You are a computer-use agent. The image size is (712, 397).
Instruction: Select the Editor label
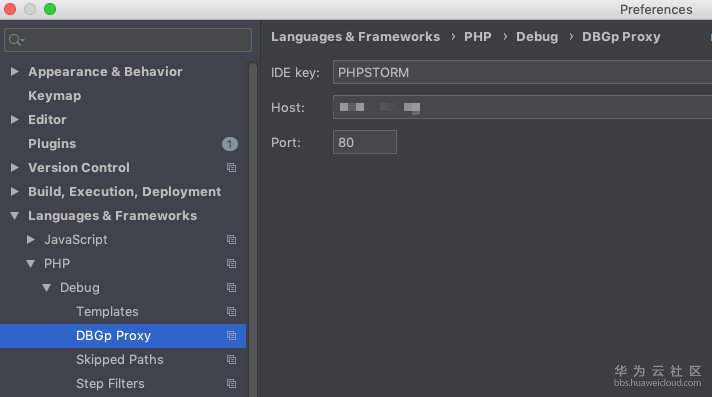(x=47, y=119)
